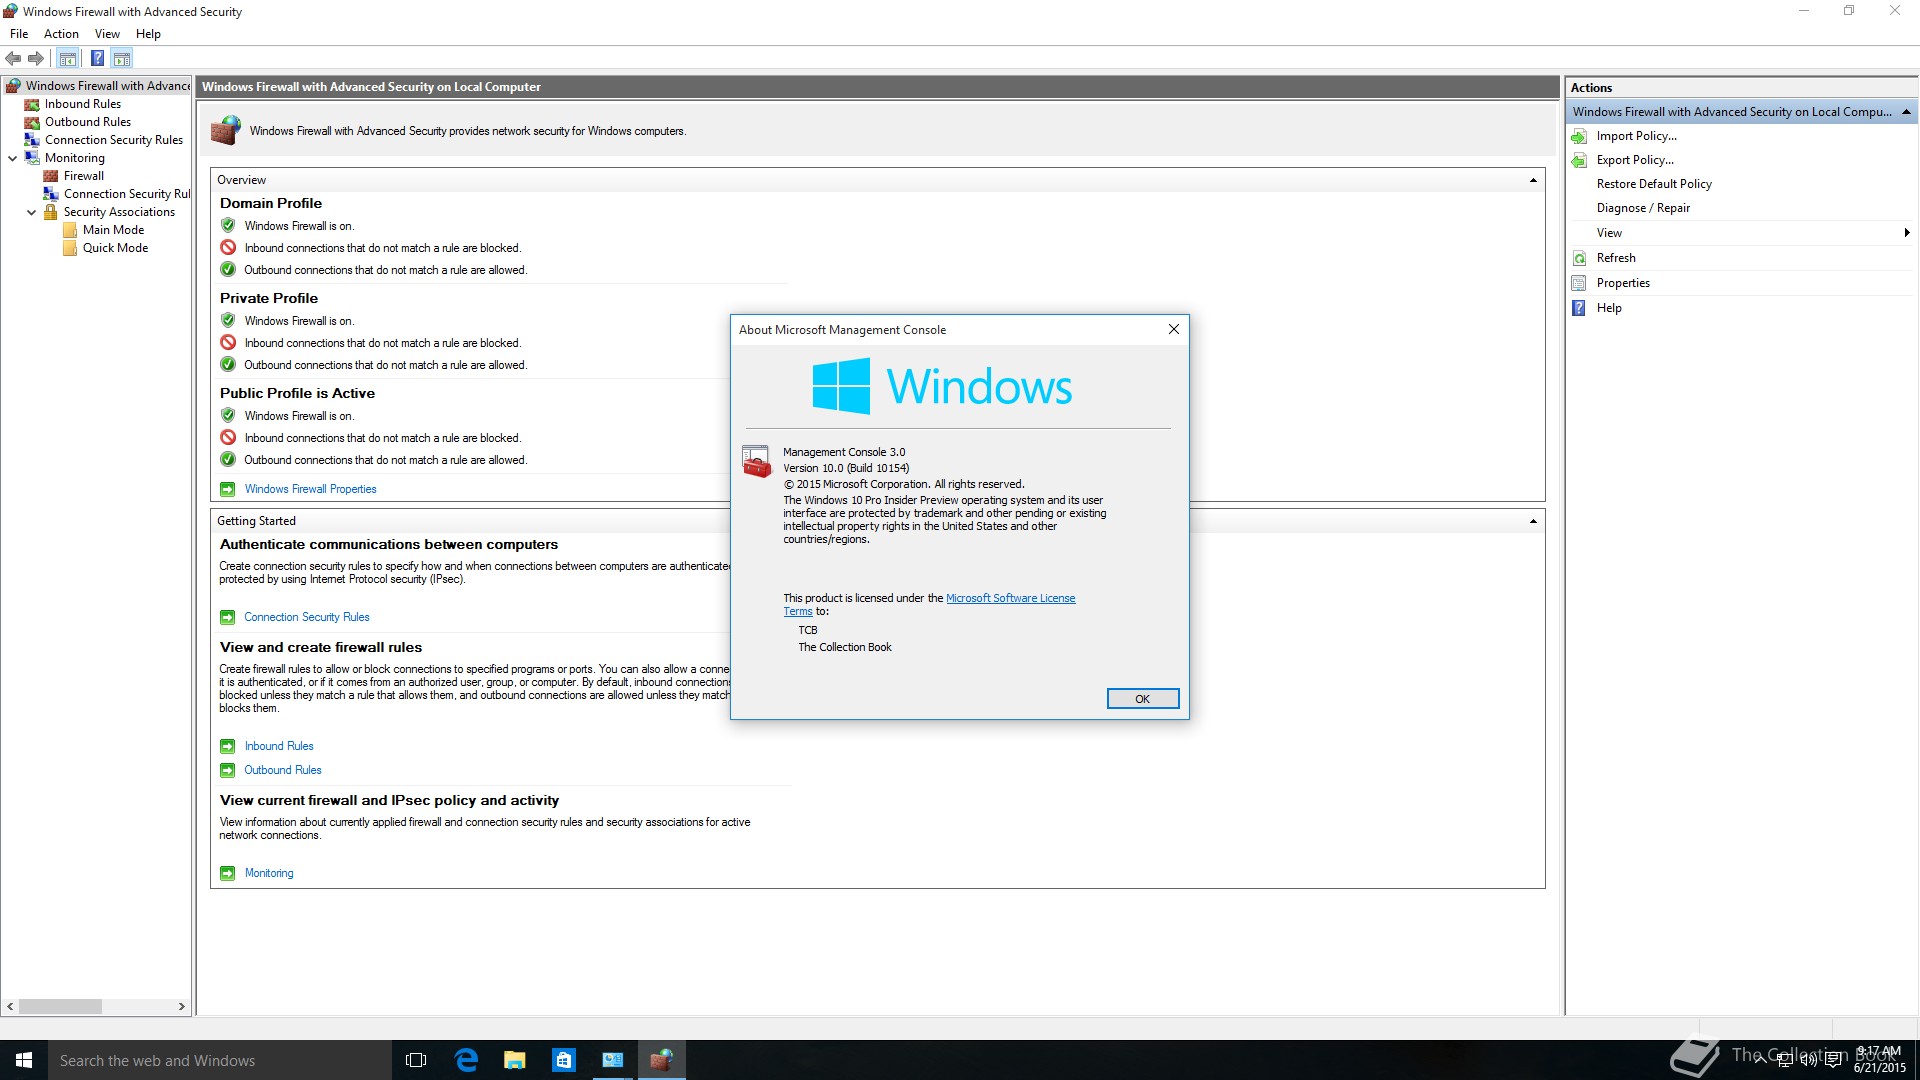Select Inbound Rules in tree
This screenshot has height=1080, width=1920.
(x=82, y=104)
